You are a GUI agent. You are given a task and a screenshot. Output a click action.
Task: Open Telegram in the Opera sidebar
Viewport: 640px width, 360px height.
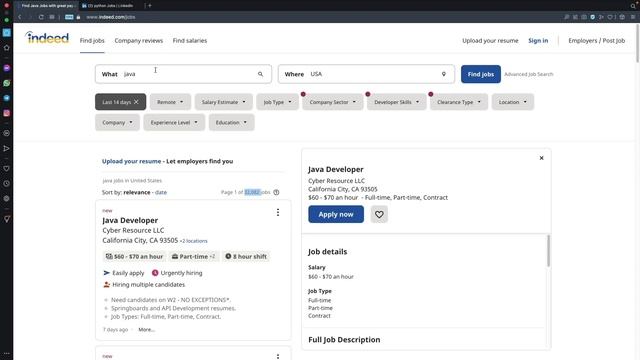coord(7,98)
